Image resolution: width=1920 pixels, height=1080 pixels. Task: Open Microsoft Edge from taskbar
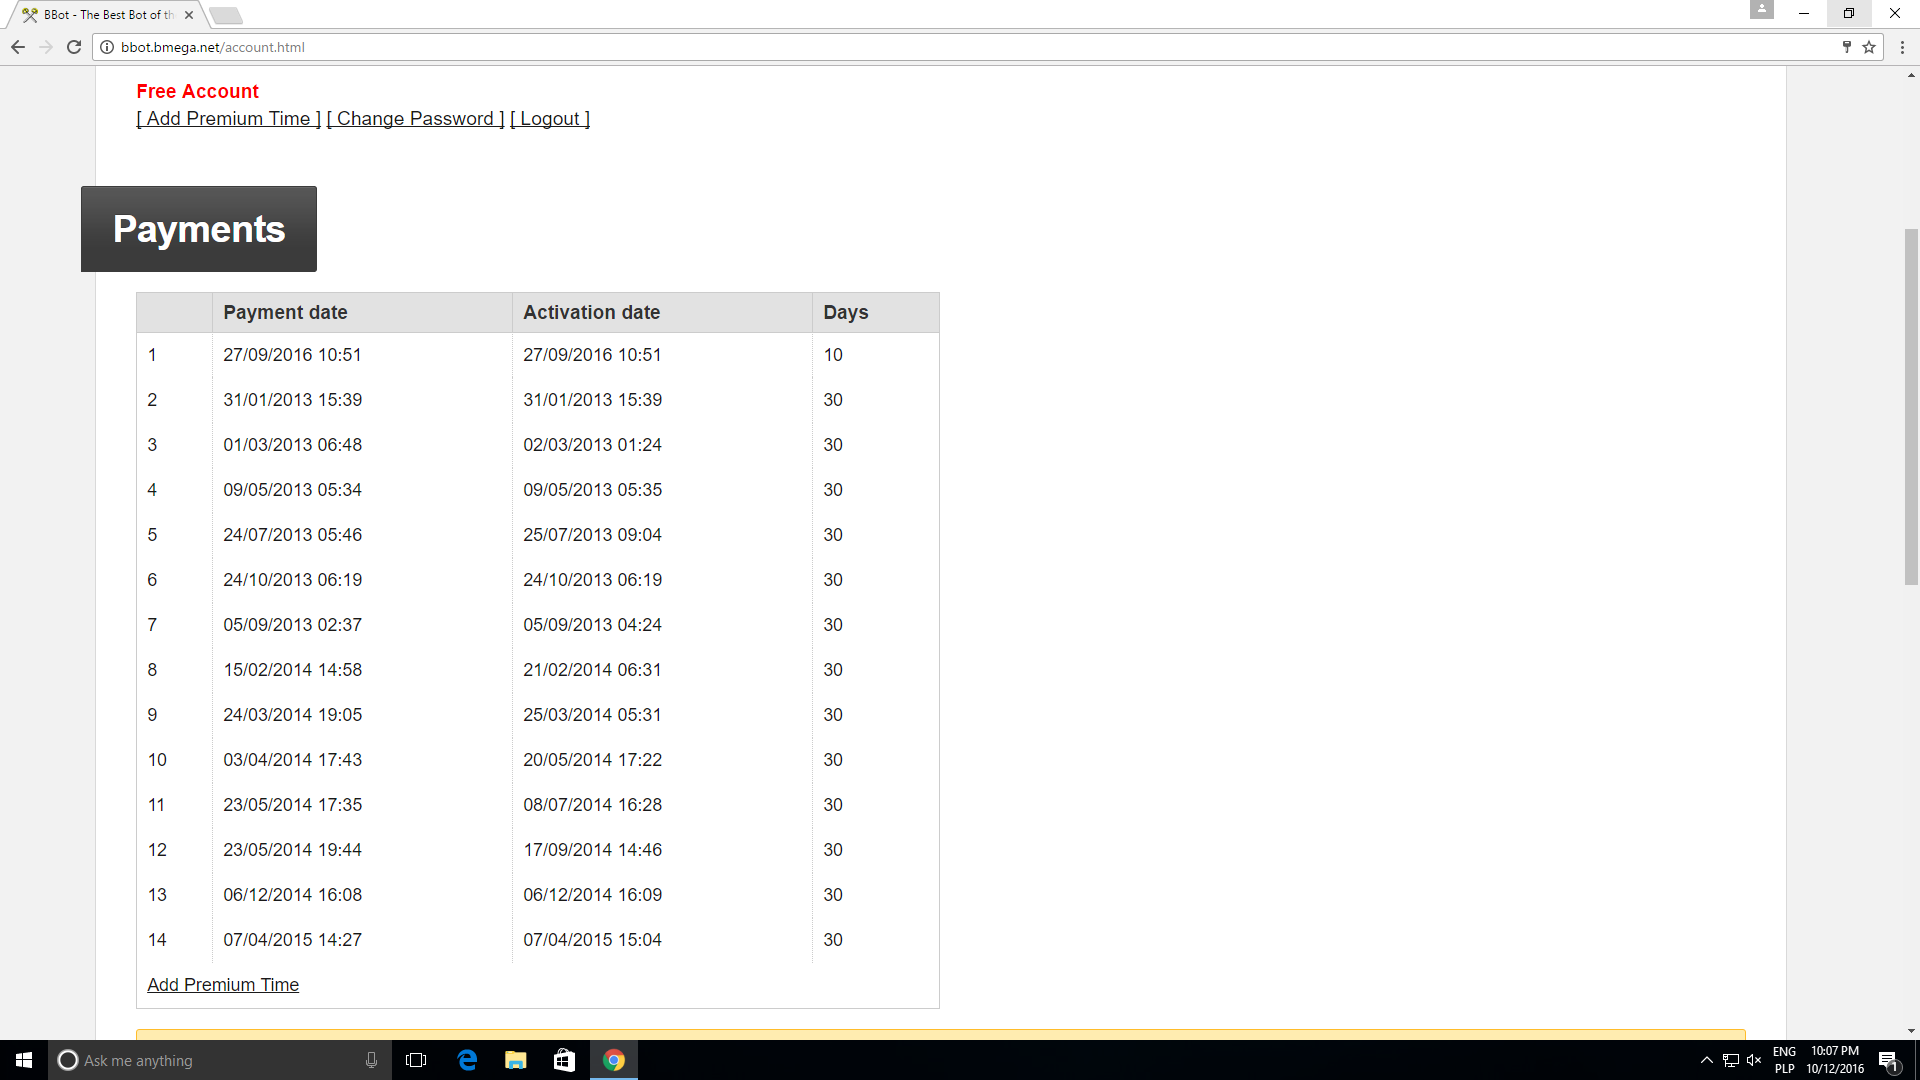pos(467,1060)
